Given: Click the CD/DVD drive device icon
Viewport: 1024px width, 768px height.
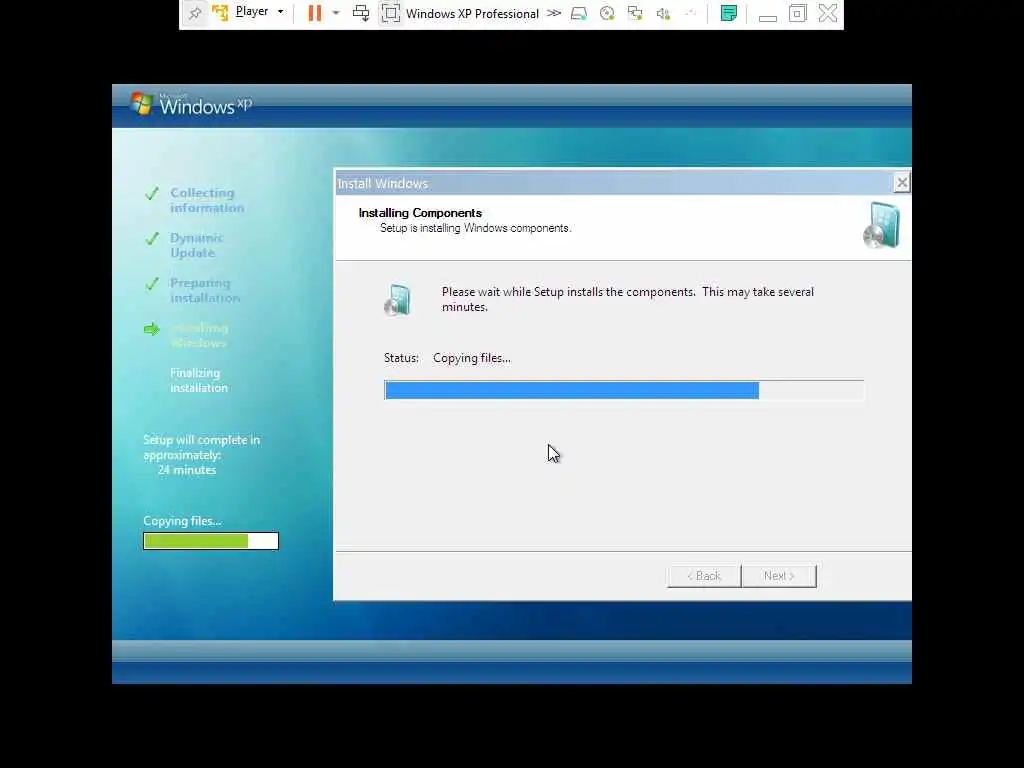Looking at the screenshot, I should (607, 13).
